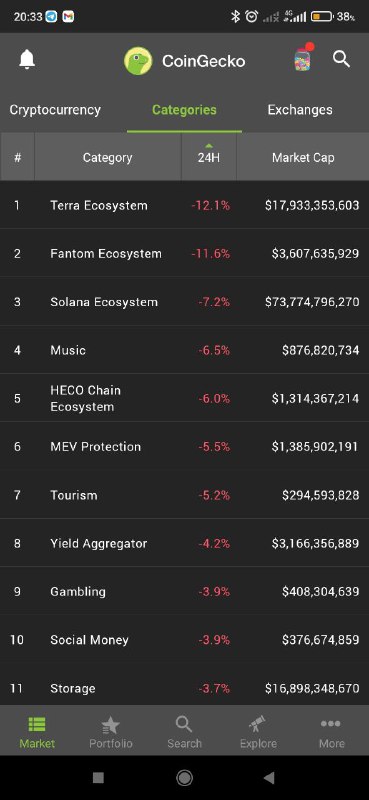Tap the CoinGecko gecko logo
Image resolution: width=369 pixels, height=800 pixels.
(x=138, y=61)
